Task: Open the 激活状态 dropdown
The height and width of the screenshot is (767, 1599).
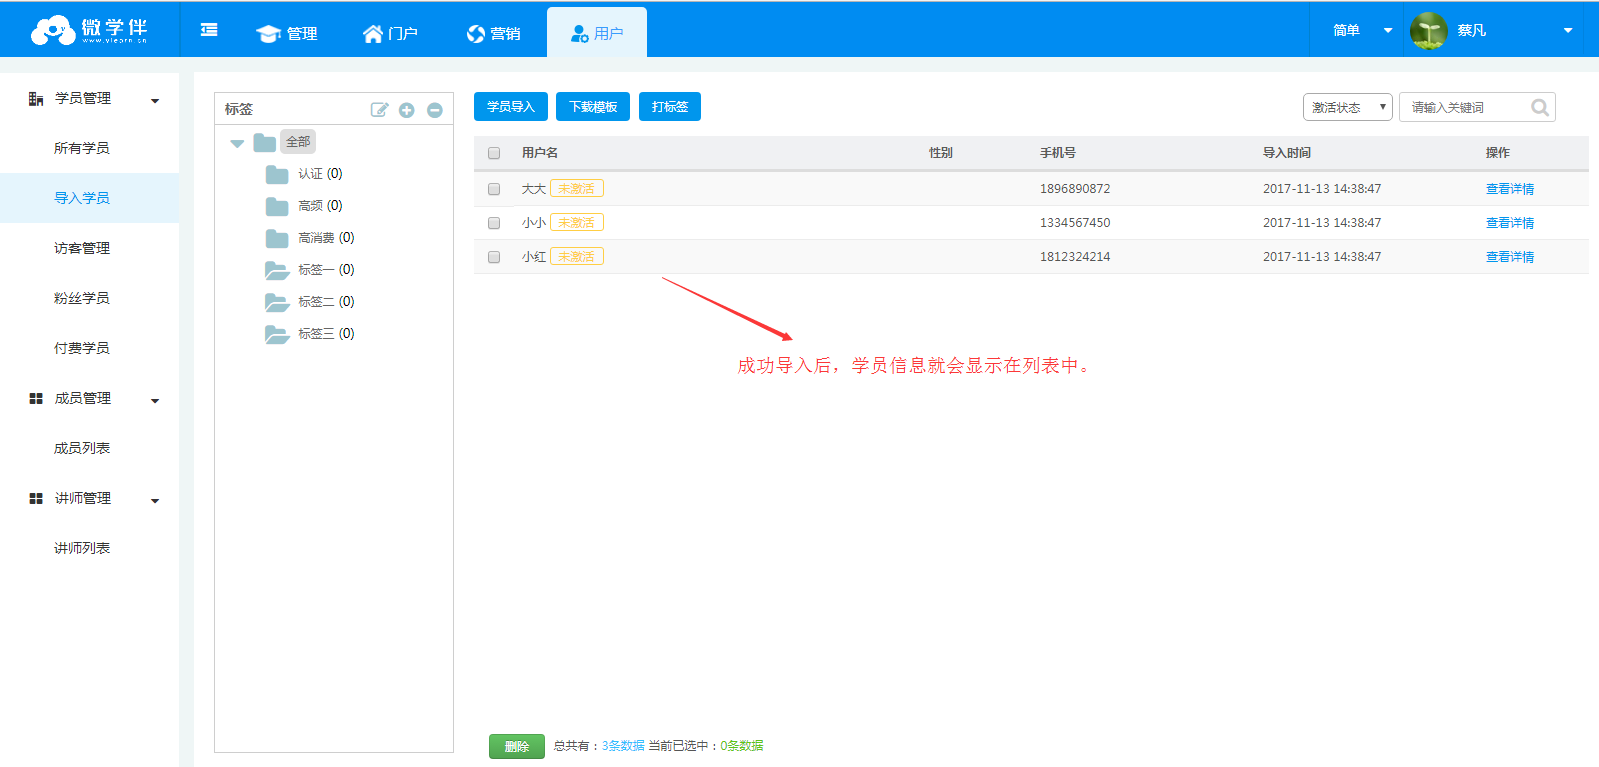Action: click(x=1347, y=107)
